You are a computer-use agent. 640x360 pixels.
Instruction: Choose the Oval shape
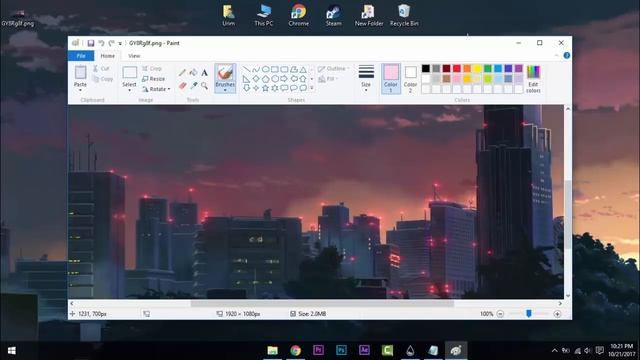[x=265, y=69]
